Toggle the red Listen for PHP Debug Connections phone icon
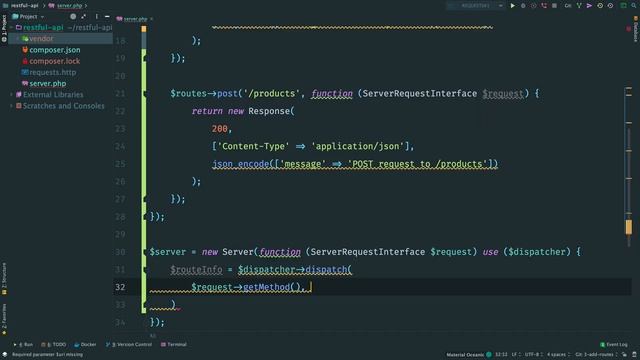 (544, 6)
